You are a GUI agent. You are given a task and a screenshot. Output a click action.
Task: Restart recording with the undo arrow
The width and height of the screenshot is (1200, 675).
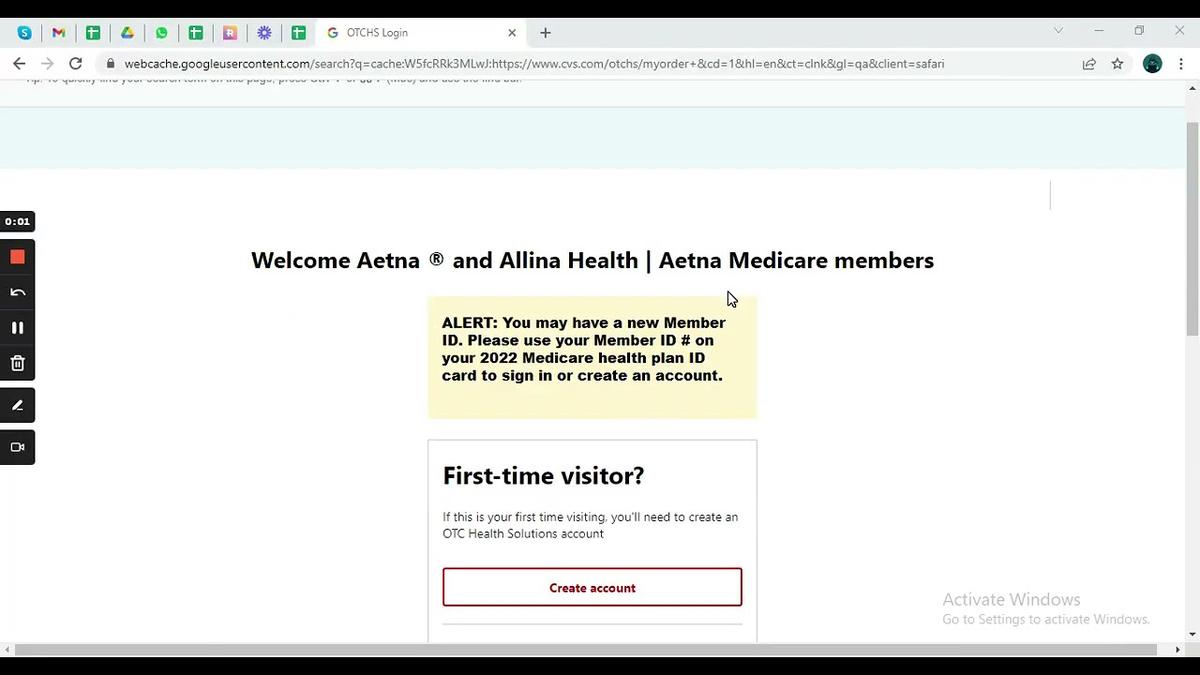pos(17,292)
